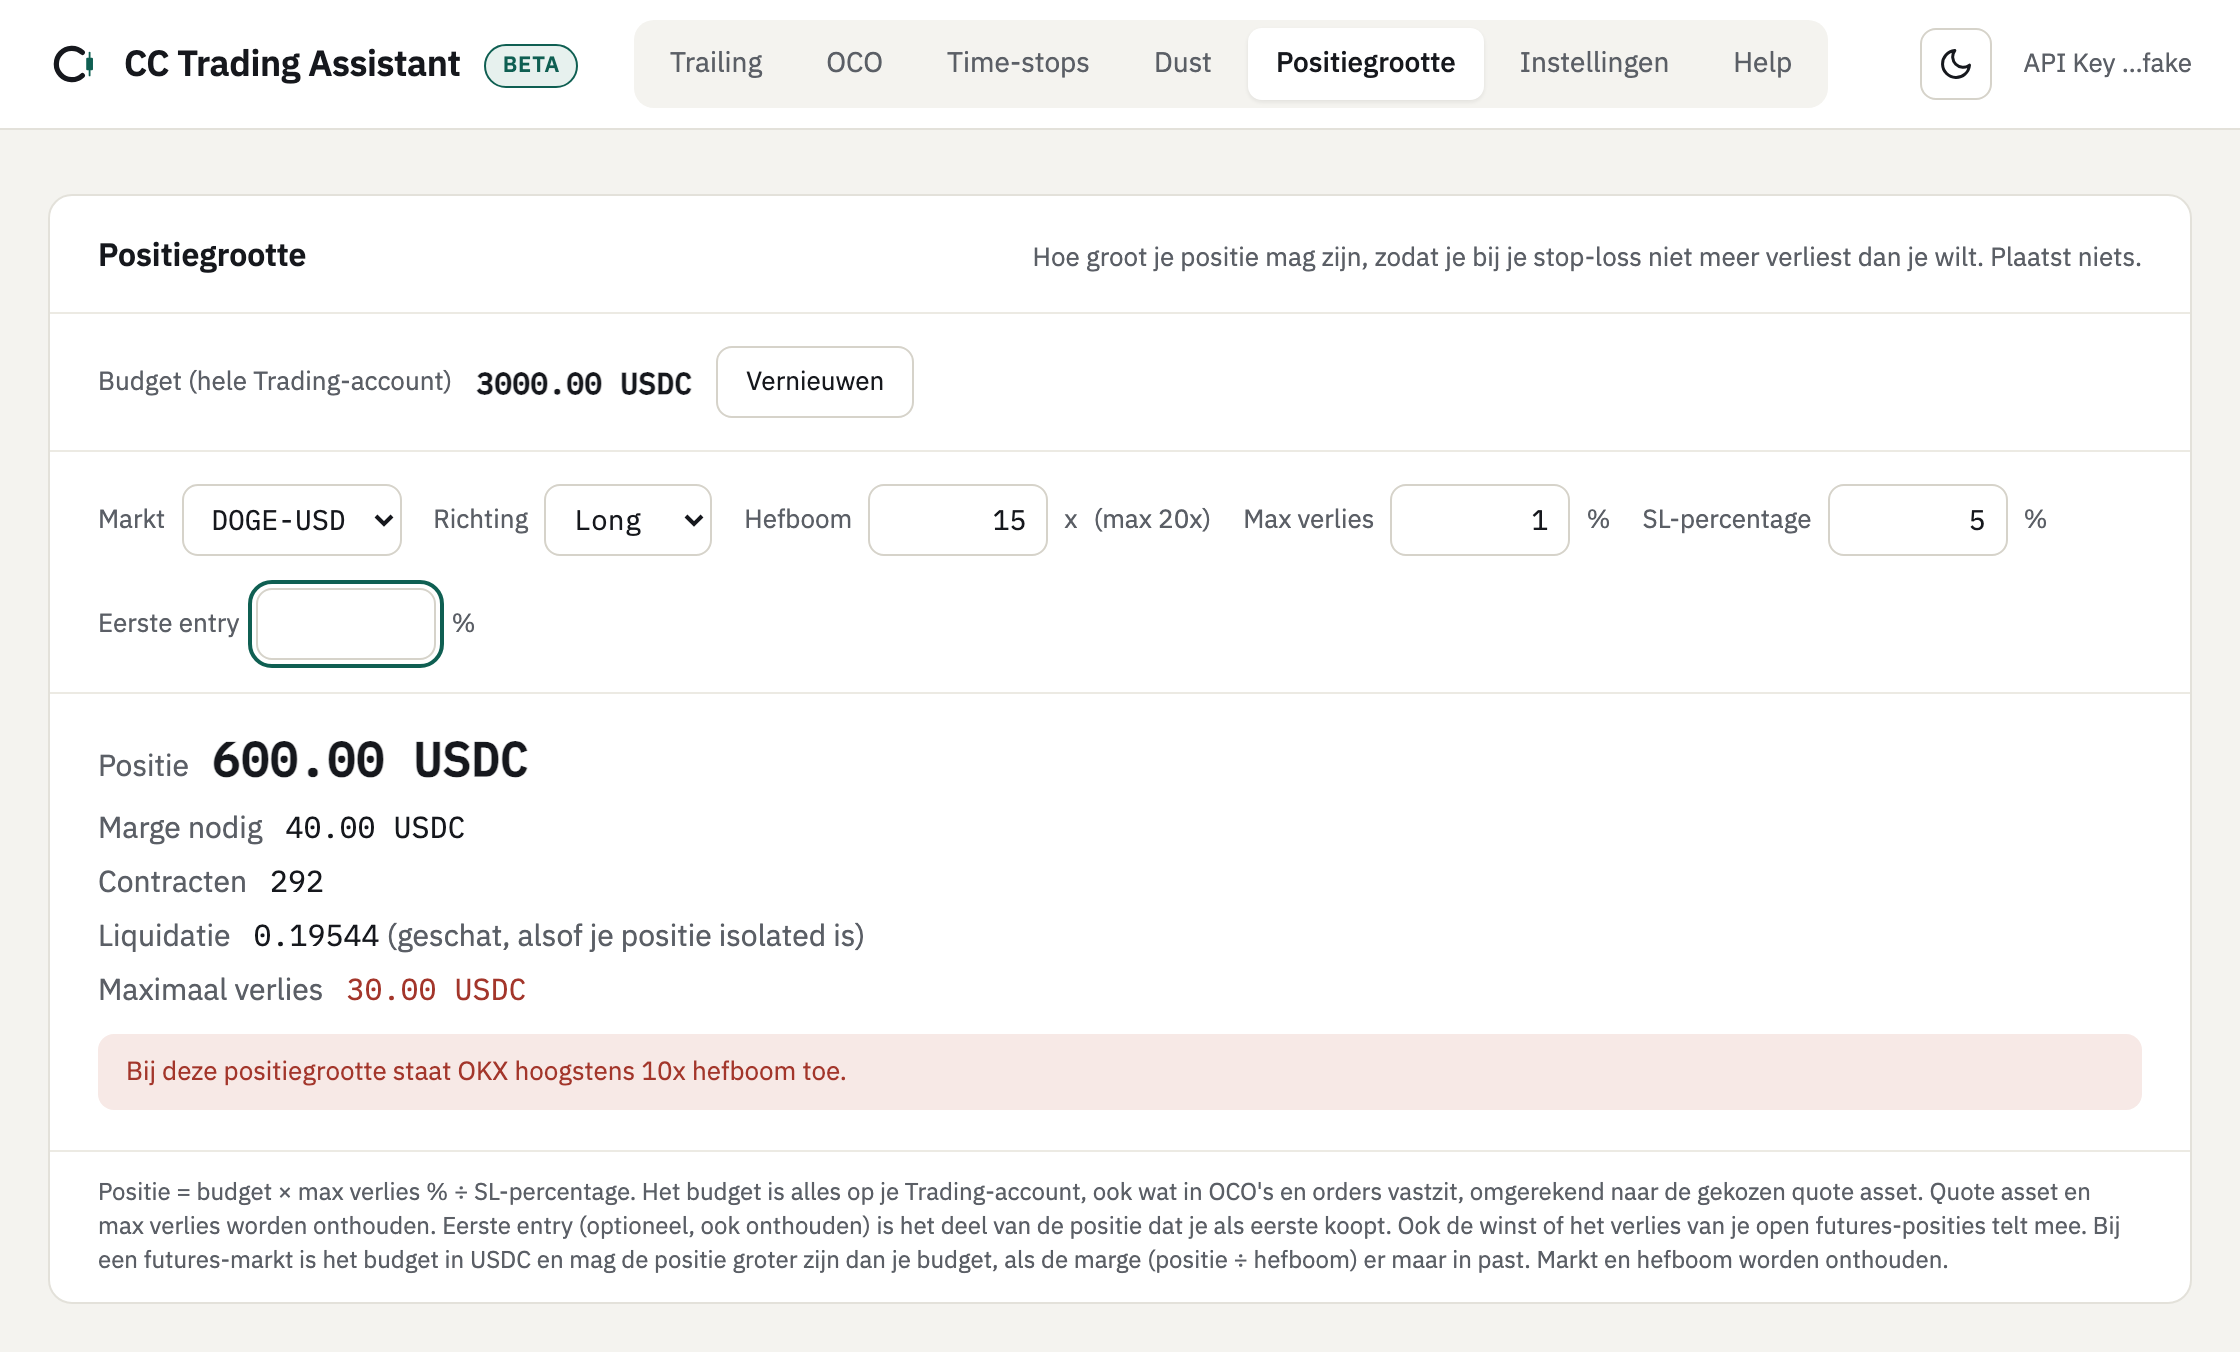The width and height of the screenshot is (2240, 1352).
Task: Click the 3000.00 USDC budget value
Action: [584, 384]
